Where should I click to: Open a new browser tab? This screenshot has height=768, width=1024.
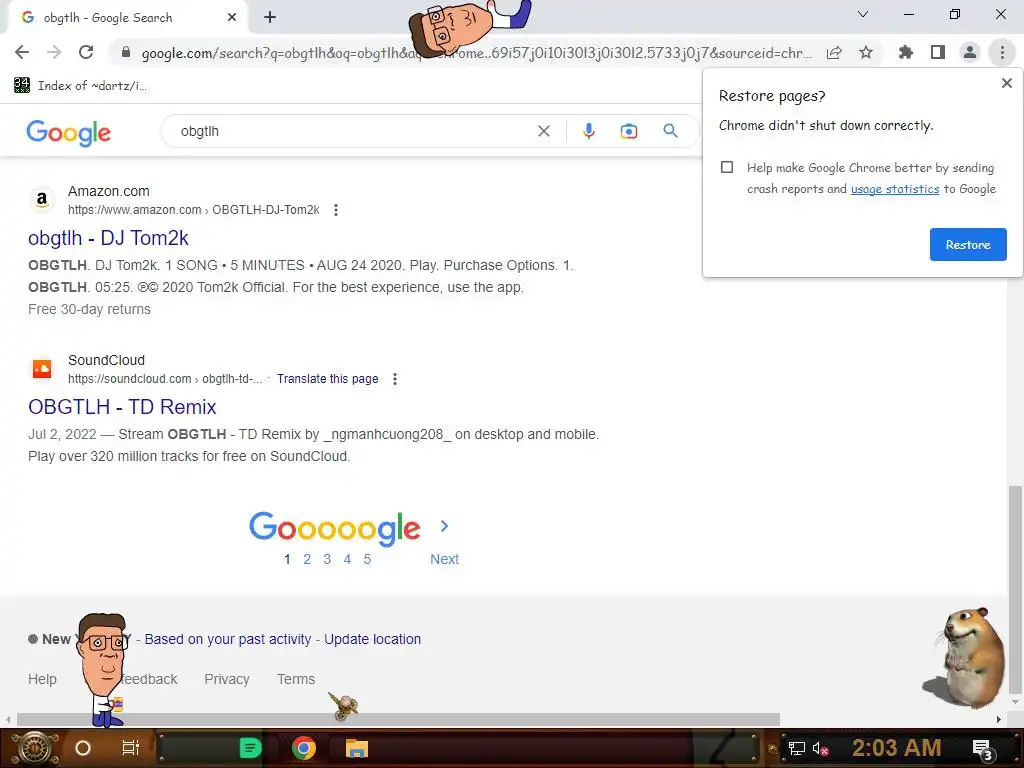tap(270, 18)
